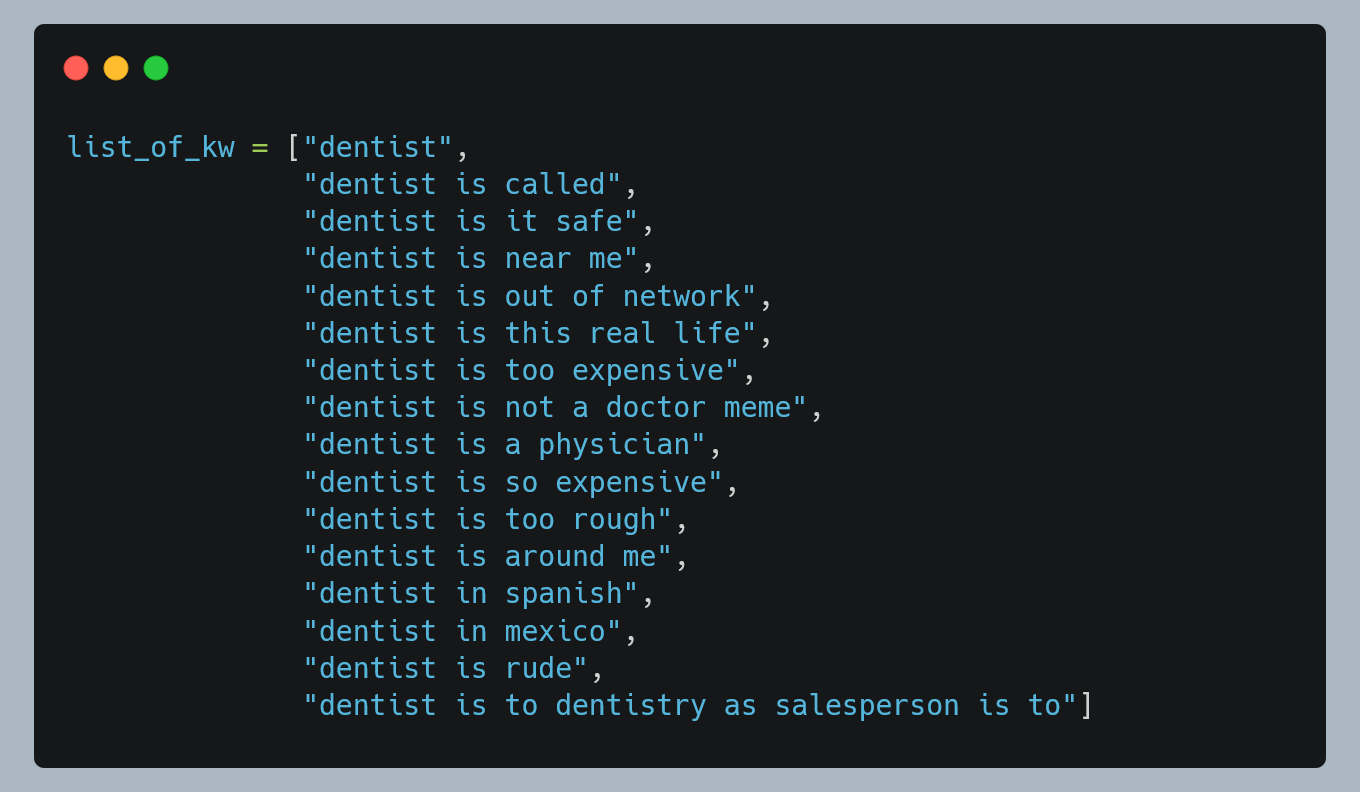
Task: Click the list_of_kw variable name
Action: tap(151, 148)
